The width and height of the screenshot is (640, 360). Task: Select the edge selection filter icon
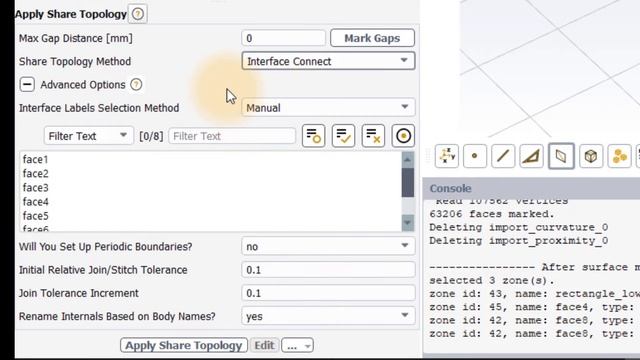(503, 156)
